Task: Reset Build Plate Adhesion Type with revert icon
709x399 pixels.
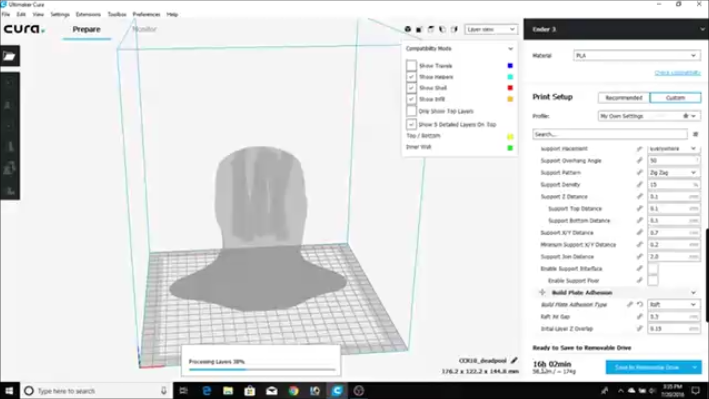Action: 640,304
